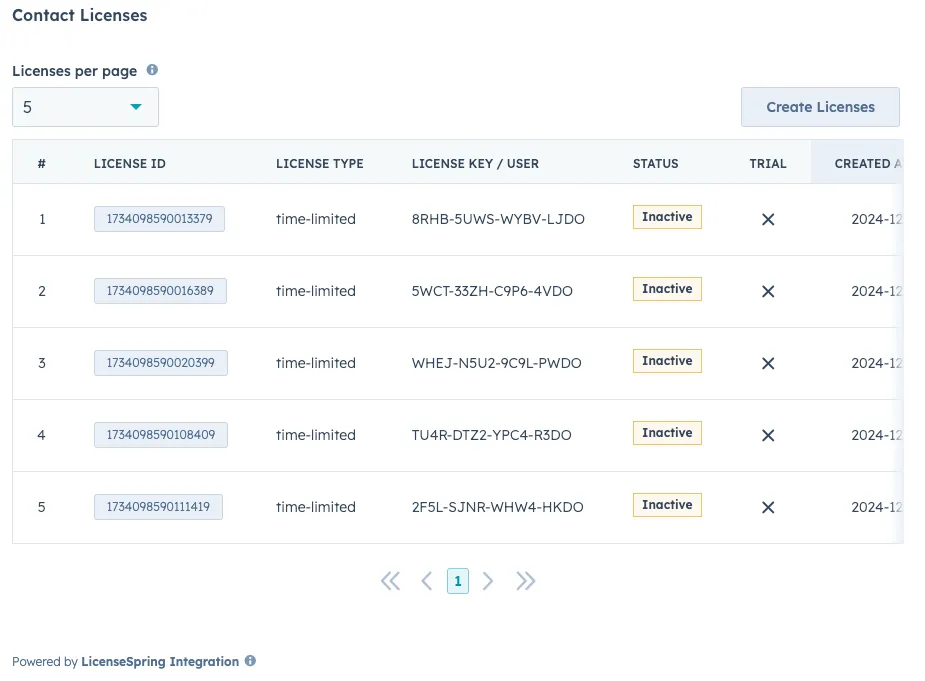Click the info icon next to LicenseSpring Integration
The height and width of the screenshot is (681, 925).
click(249, 661)
